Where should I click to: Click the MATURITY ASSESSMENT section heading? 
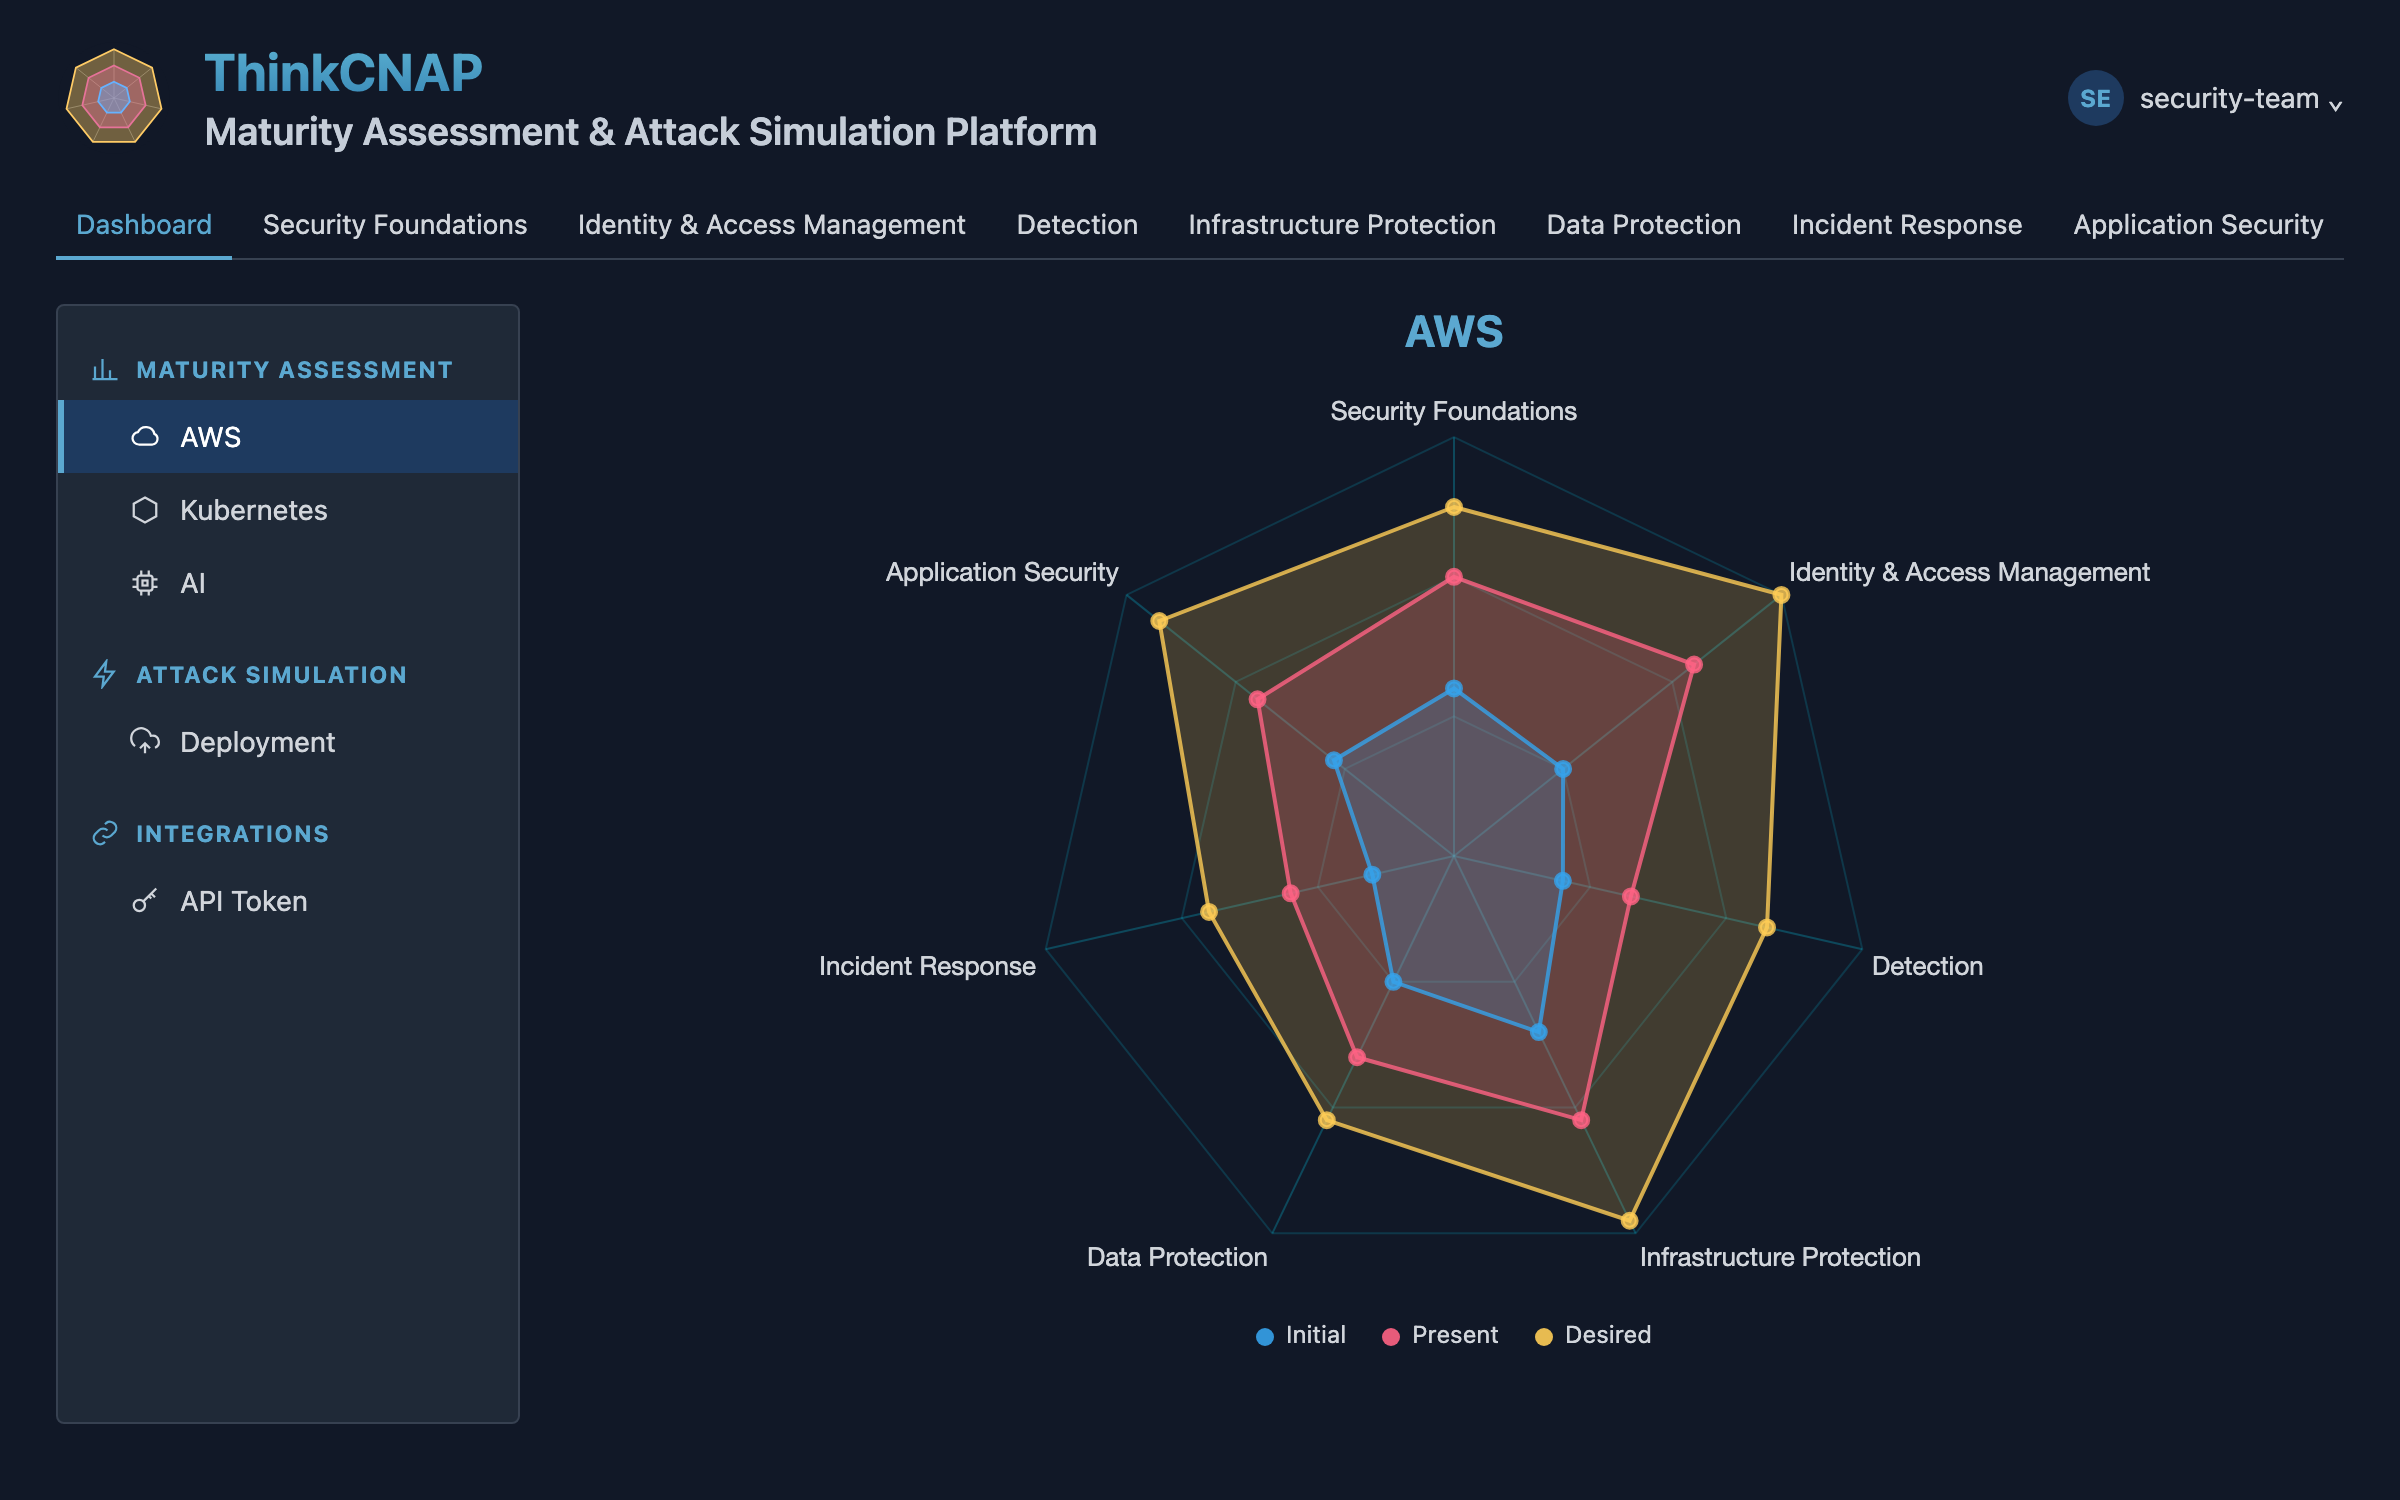(x=294, y=370)
